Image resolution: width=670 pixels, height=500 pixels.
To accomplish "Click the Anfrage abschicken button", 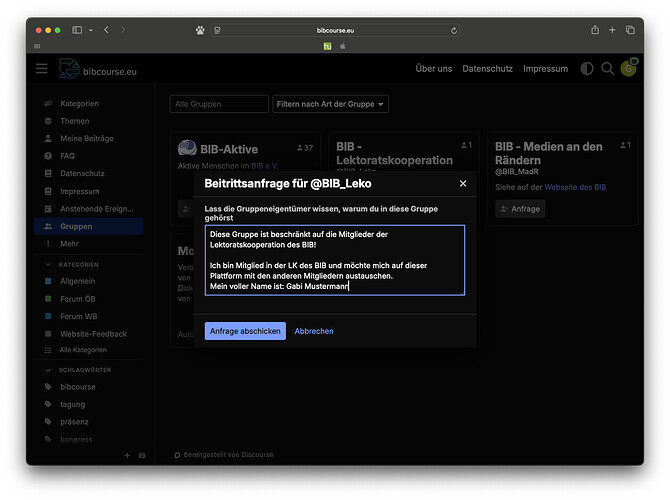I will 245,331.
